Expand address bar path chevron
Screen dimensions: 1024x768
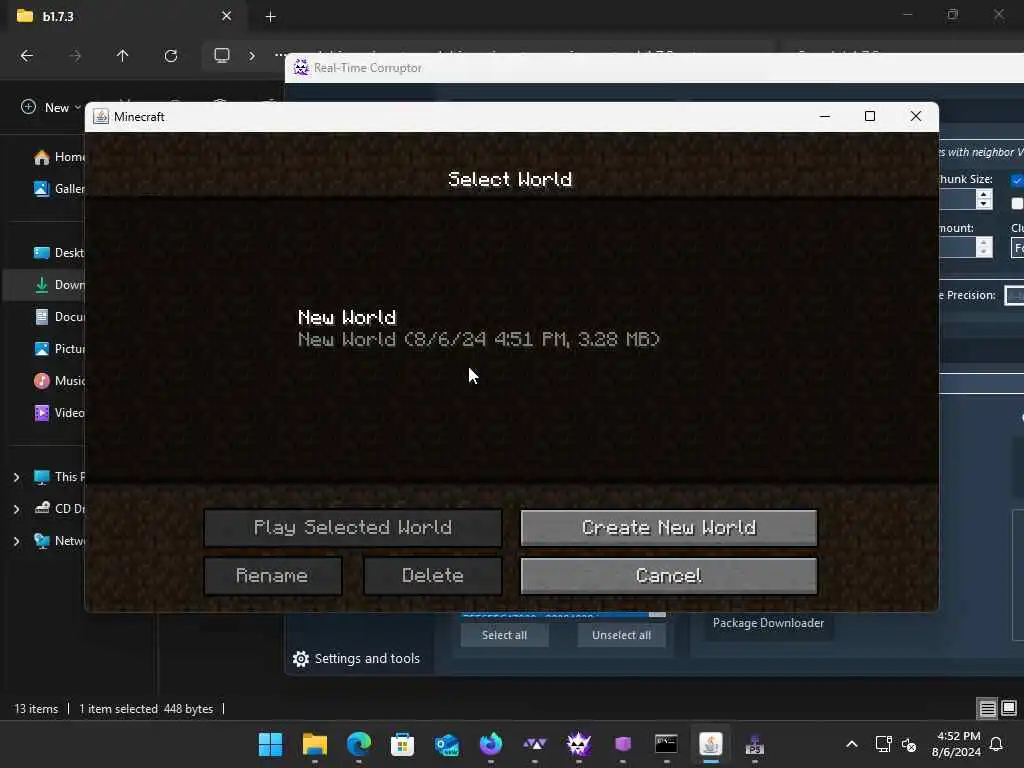[x=251, y=56]
